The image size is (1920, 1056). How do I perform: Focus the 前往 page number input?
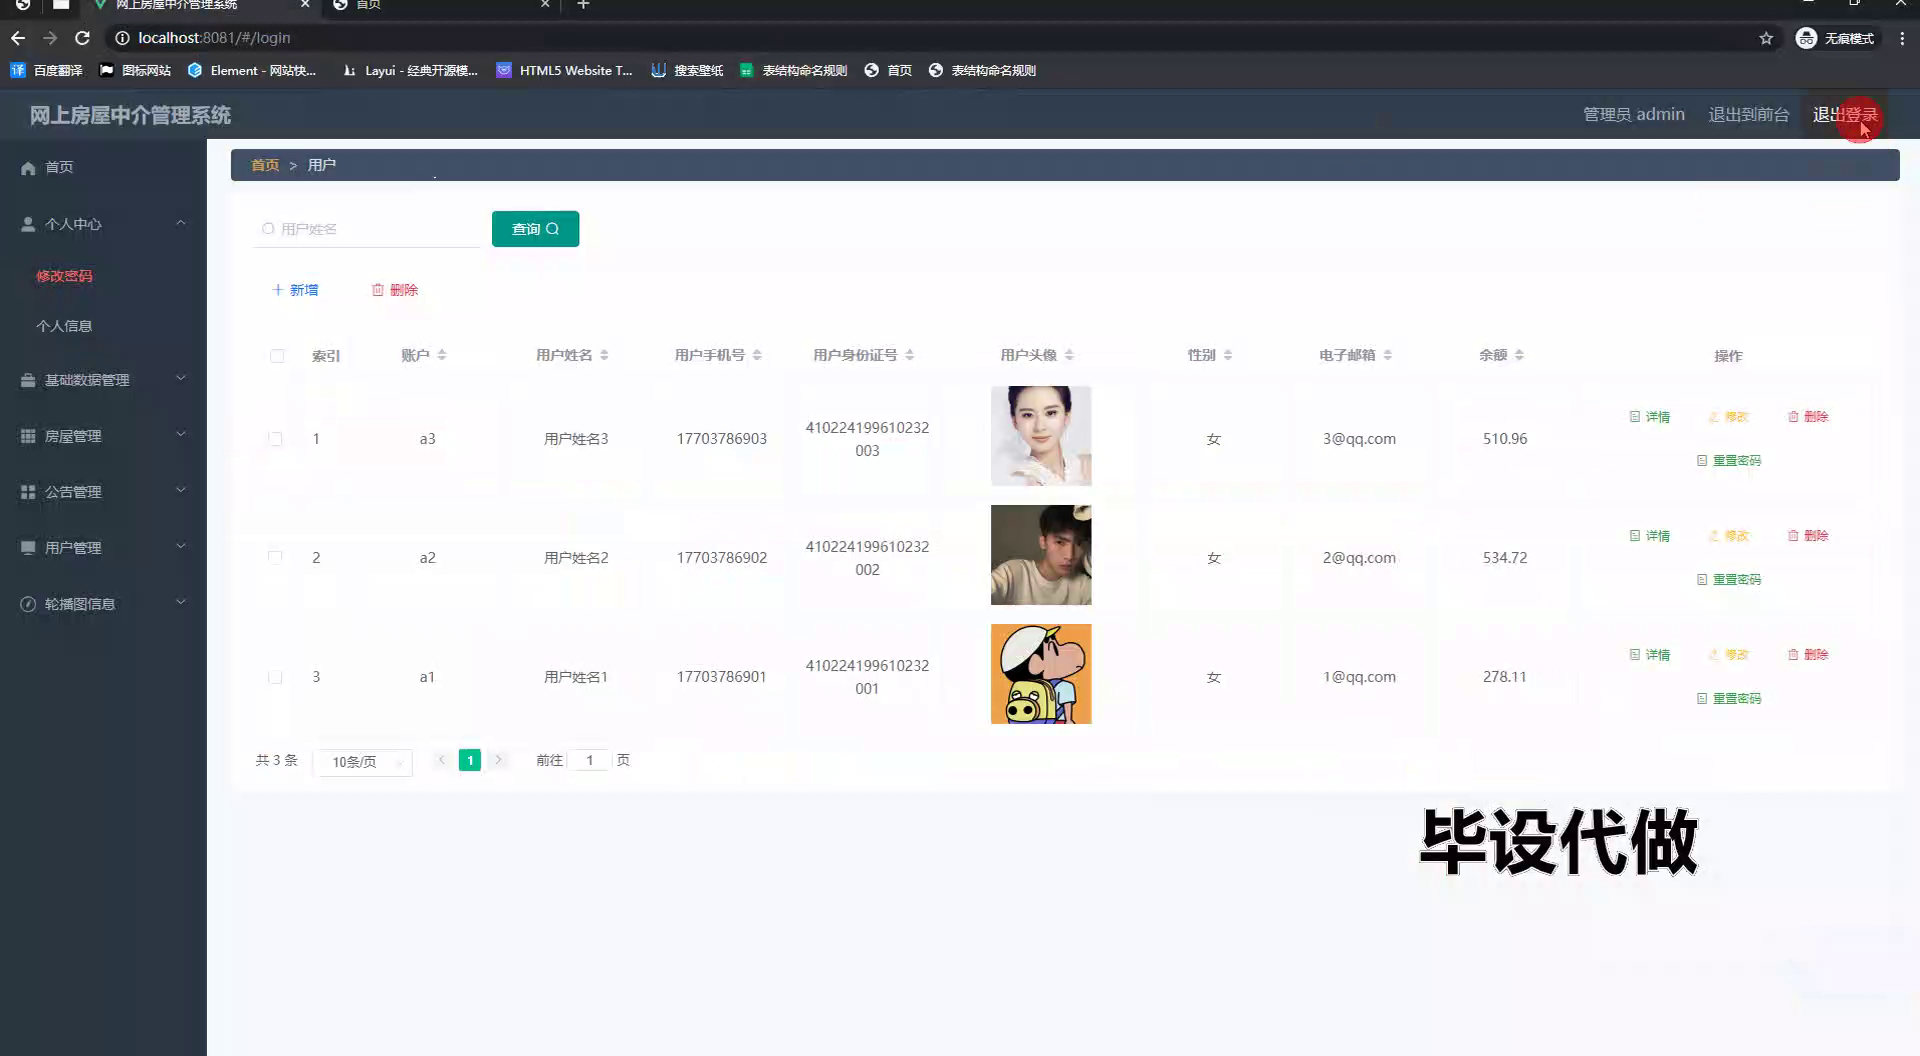[590, 760]
